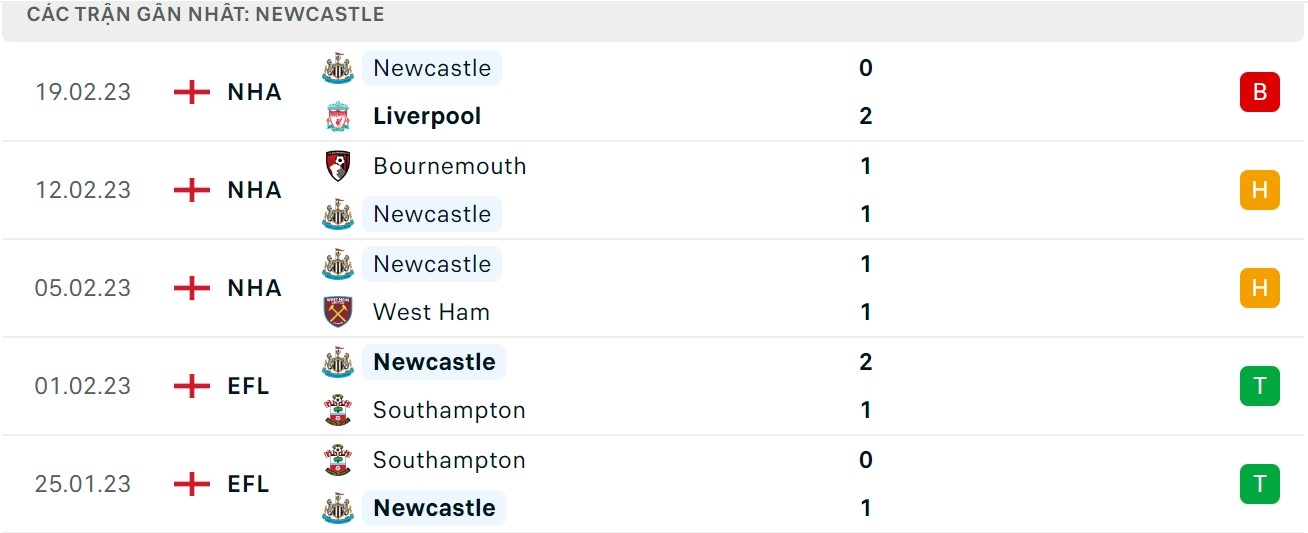Click the orange H badge for Bournemouth match
1308x533 pixels.
(x=1259, y=190)
